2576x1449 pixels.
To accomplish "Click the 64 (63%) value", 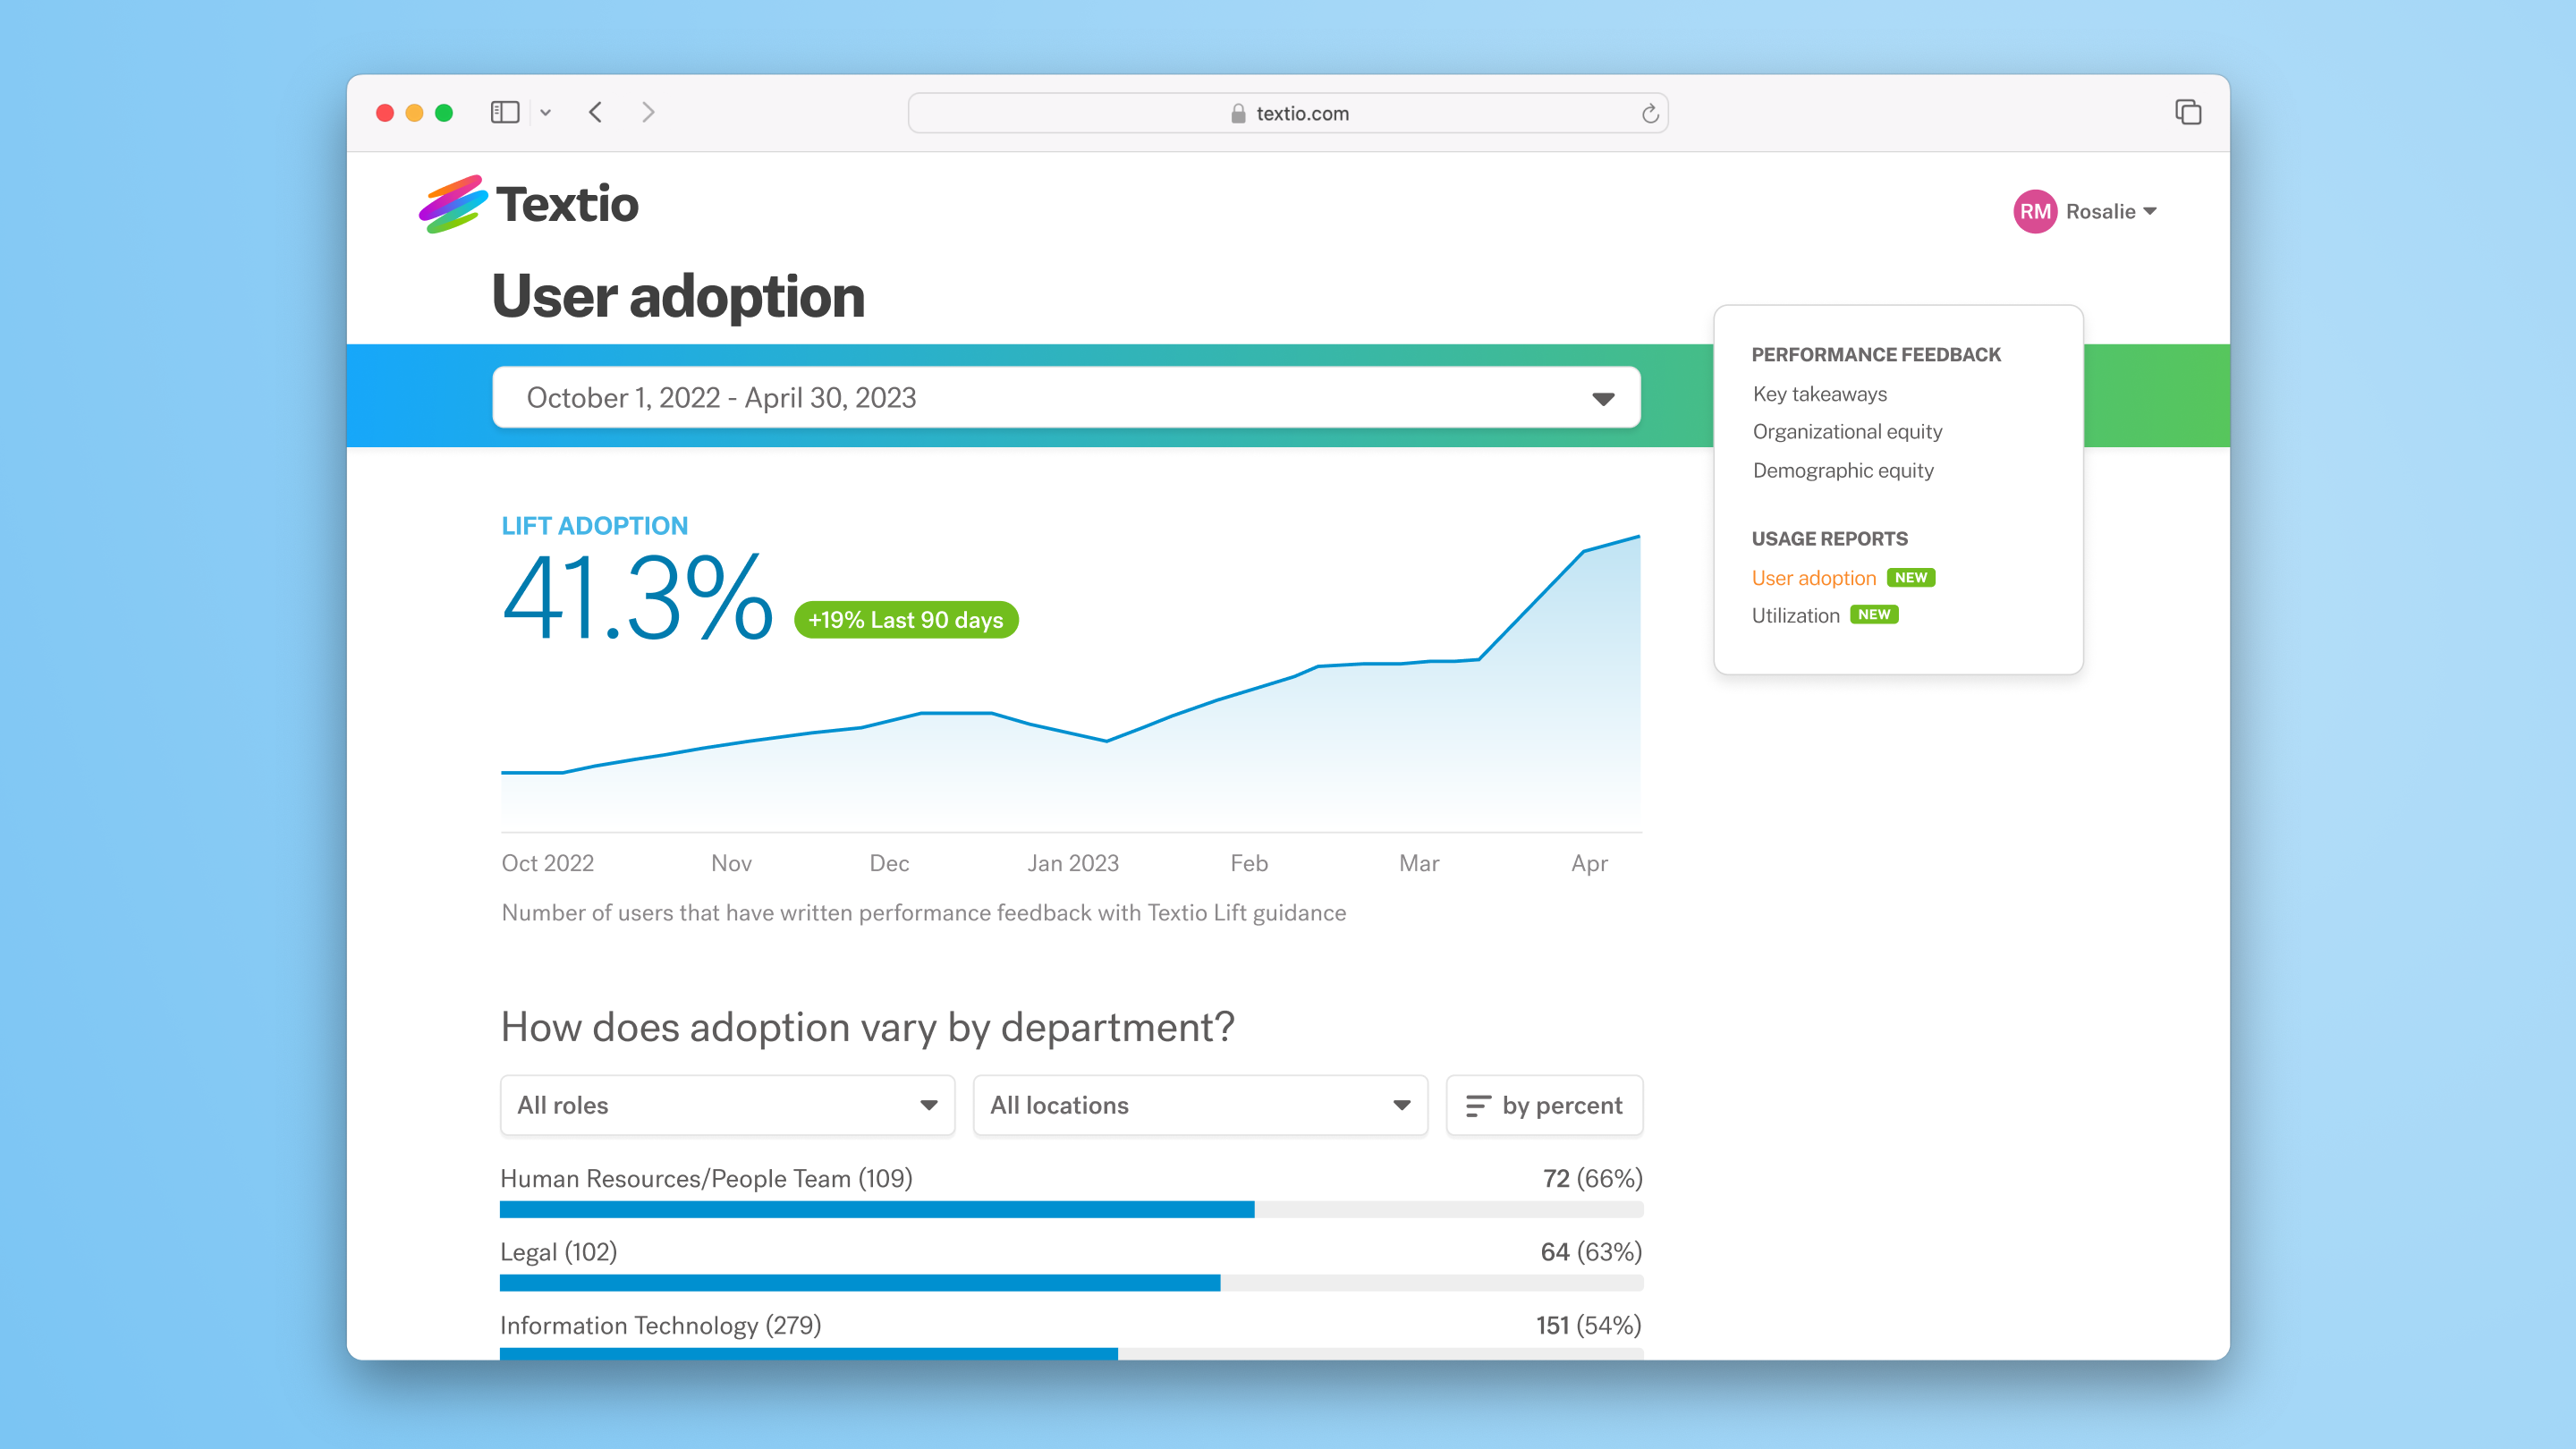I will (1591, 1251).
